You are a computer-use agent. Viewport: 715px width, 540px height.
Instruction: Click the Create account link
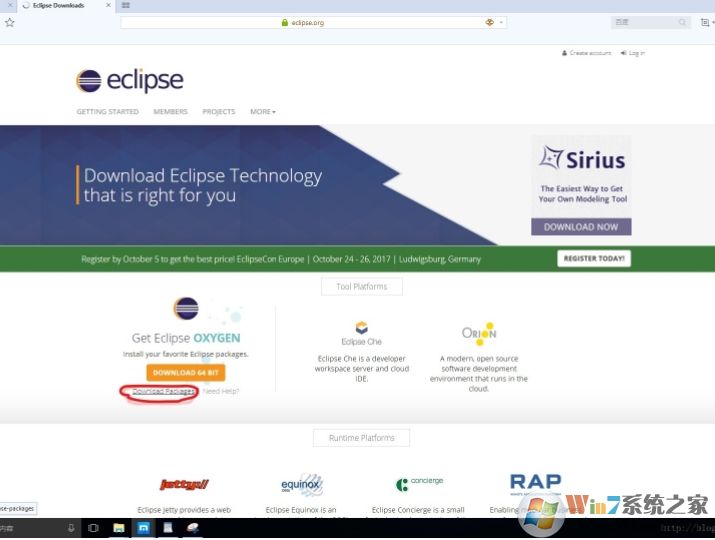click(587, 53)
